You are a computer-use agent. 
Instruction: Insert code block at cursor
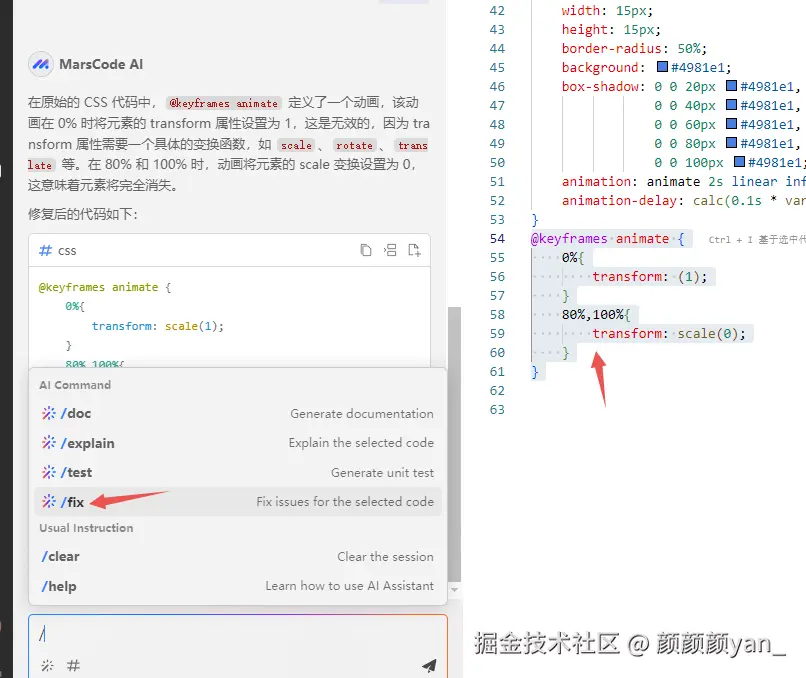pos(390,250)
